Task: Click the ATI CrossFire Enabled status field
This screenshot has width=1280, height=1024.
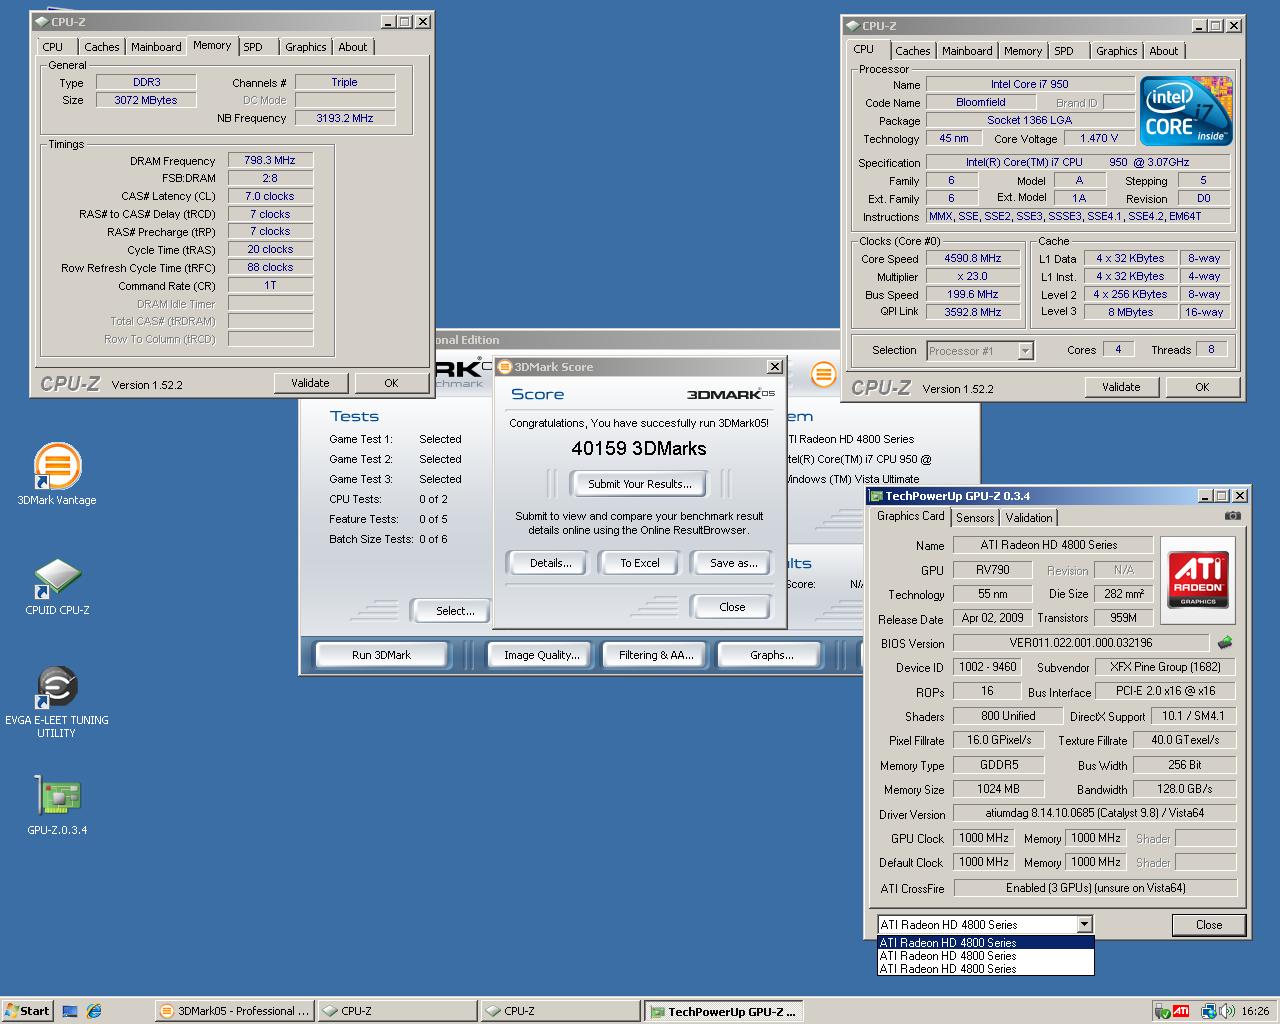Action: 1095,888
